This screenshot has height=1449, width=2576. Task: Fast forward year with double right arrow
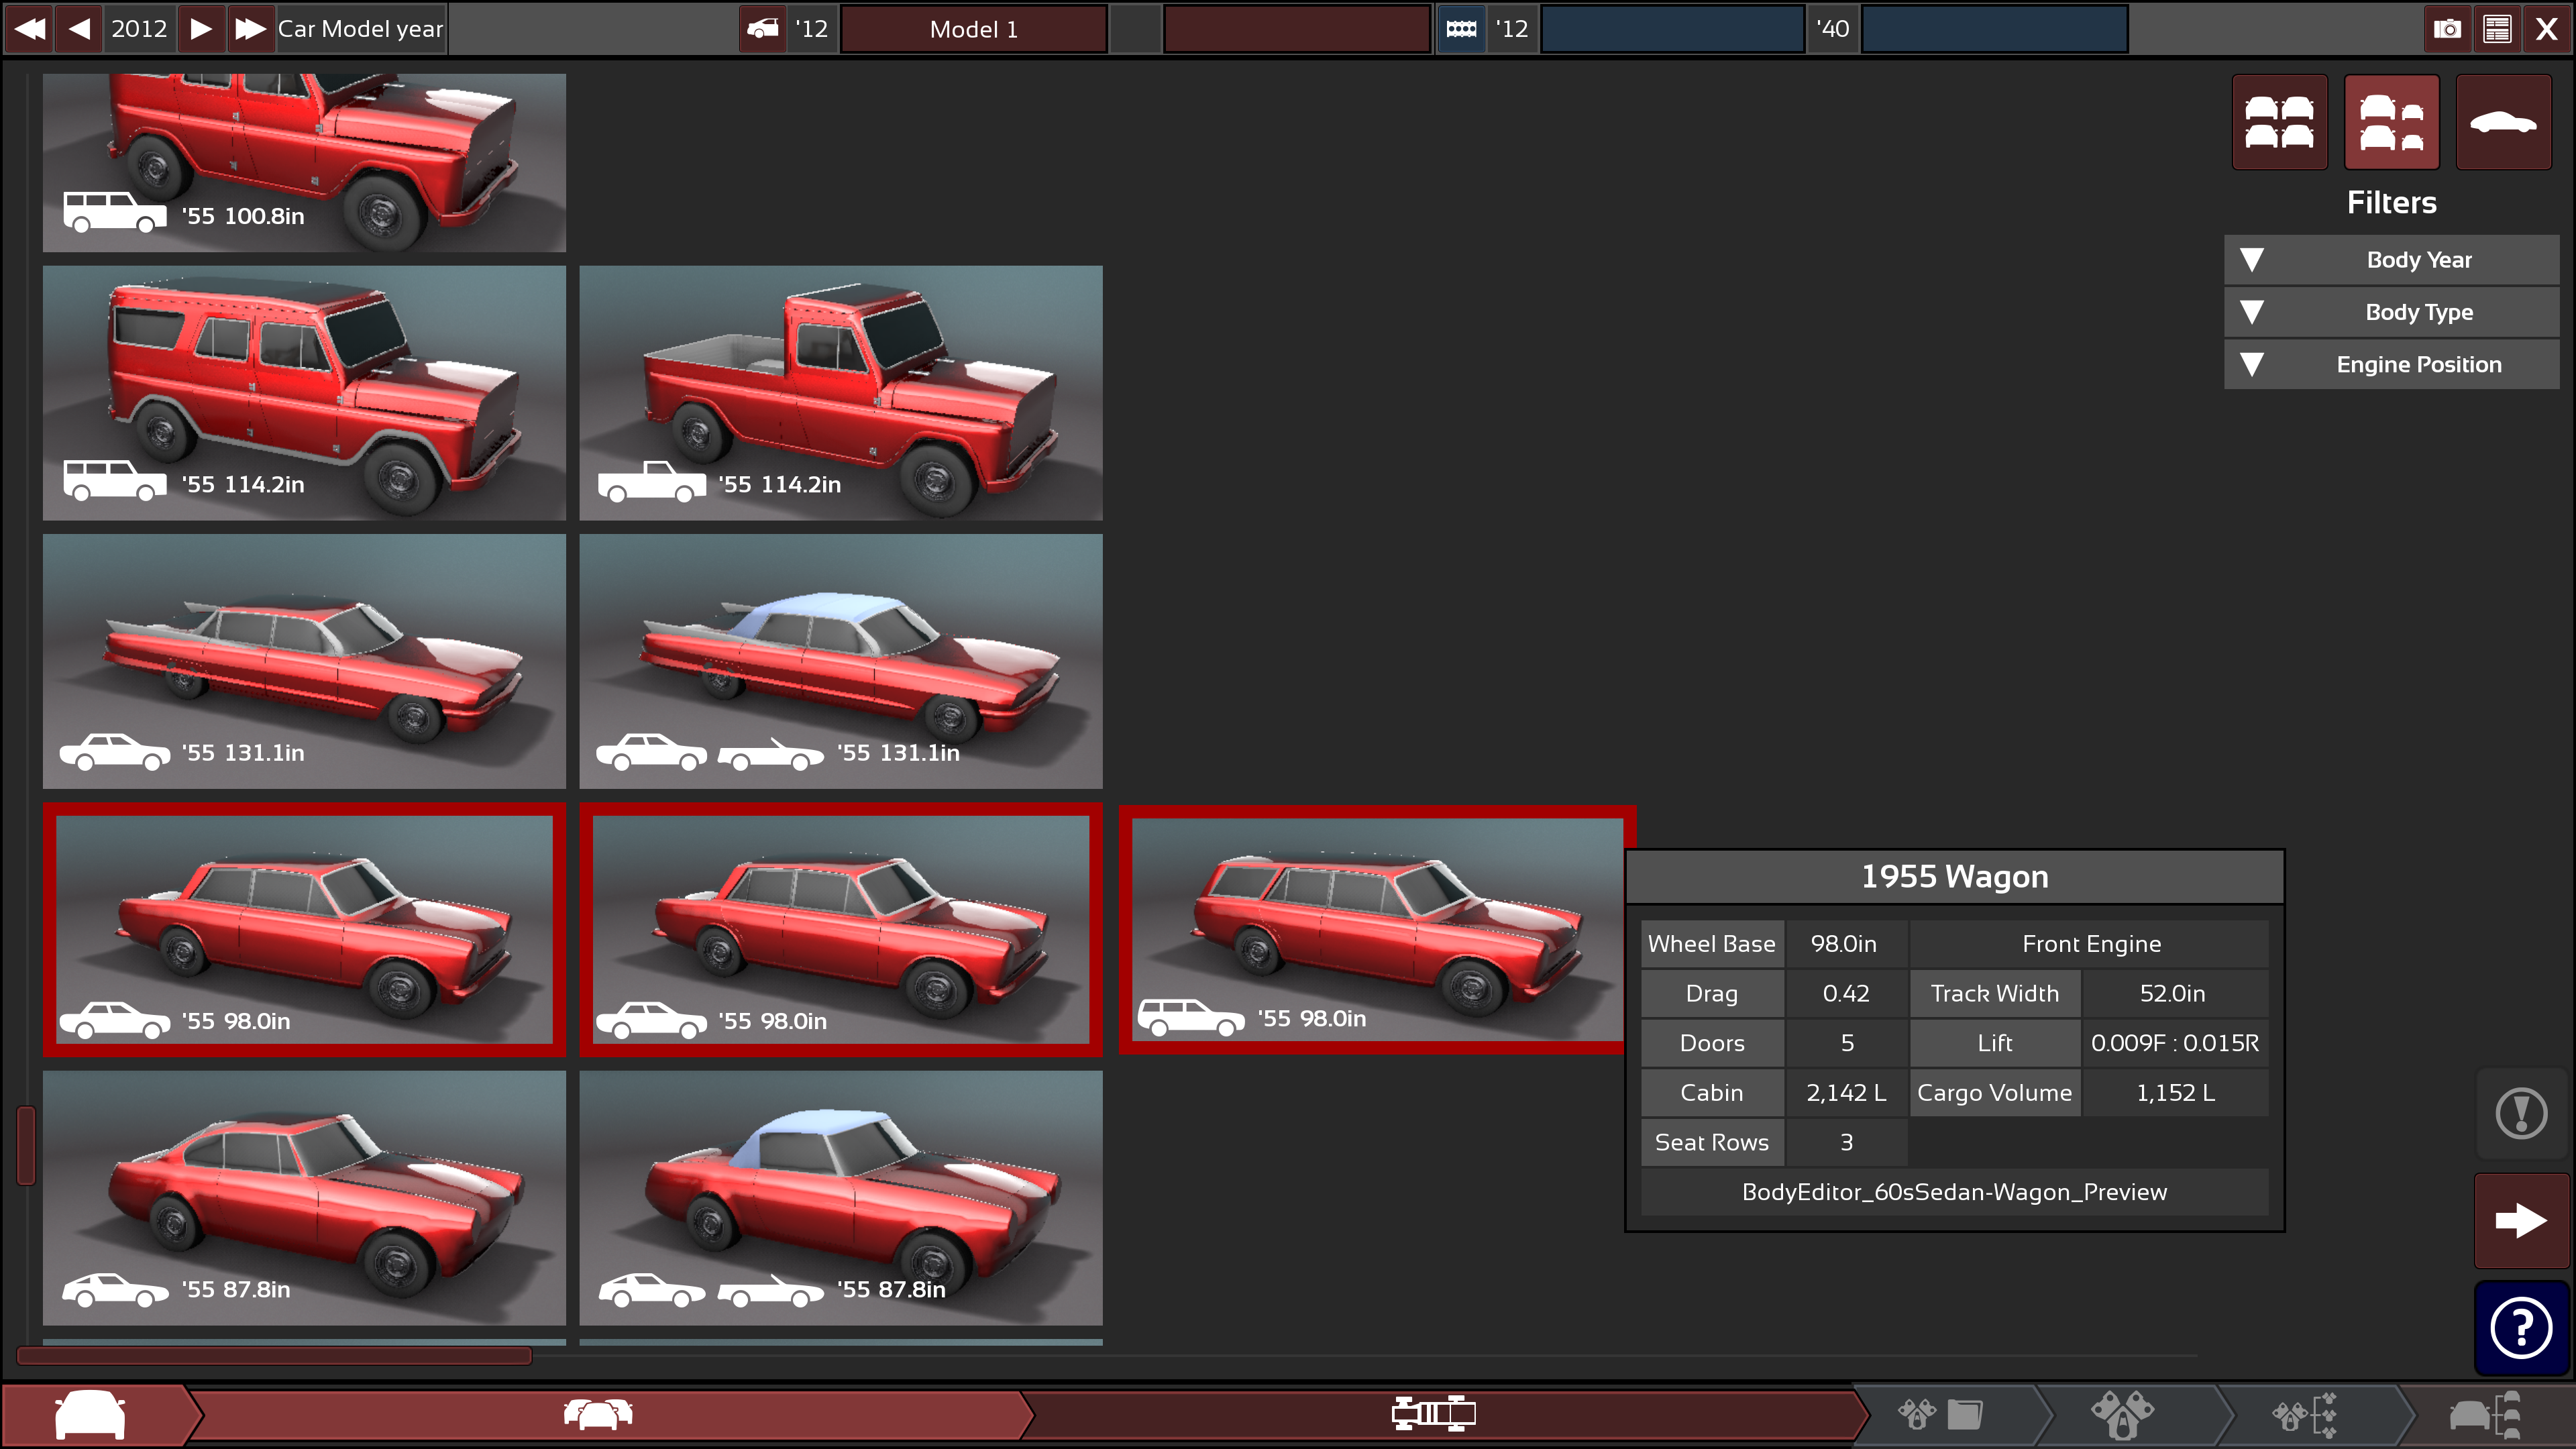[250, 28]
